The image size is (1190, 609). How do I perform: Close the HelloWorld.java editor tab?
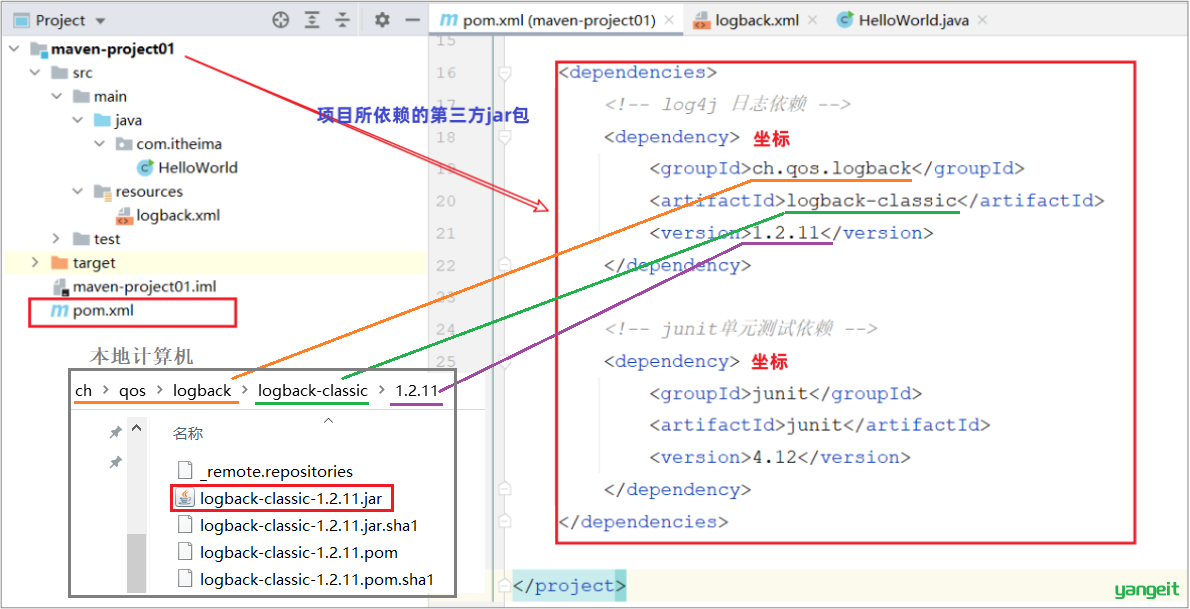(983, 21)
